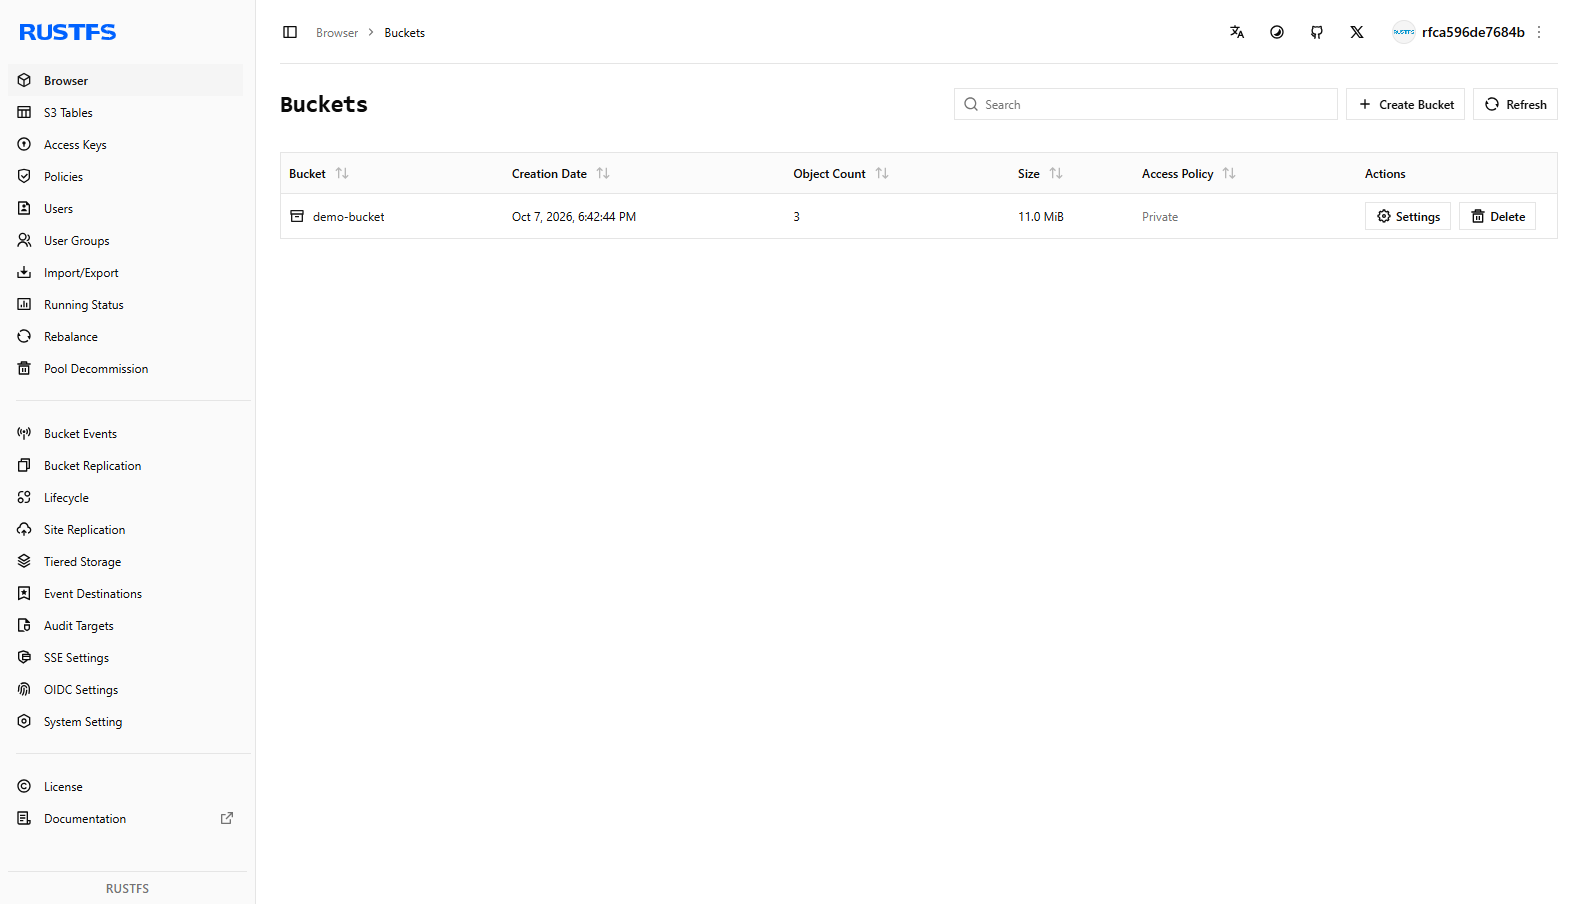Open System Setting page
This screenshot has height=904, width=1582.
coord(126,721)
